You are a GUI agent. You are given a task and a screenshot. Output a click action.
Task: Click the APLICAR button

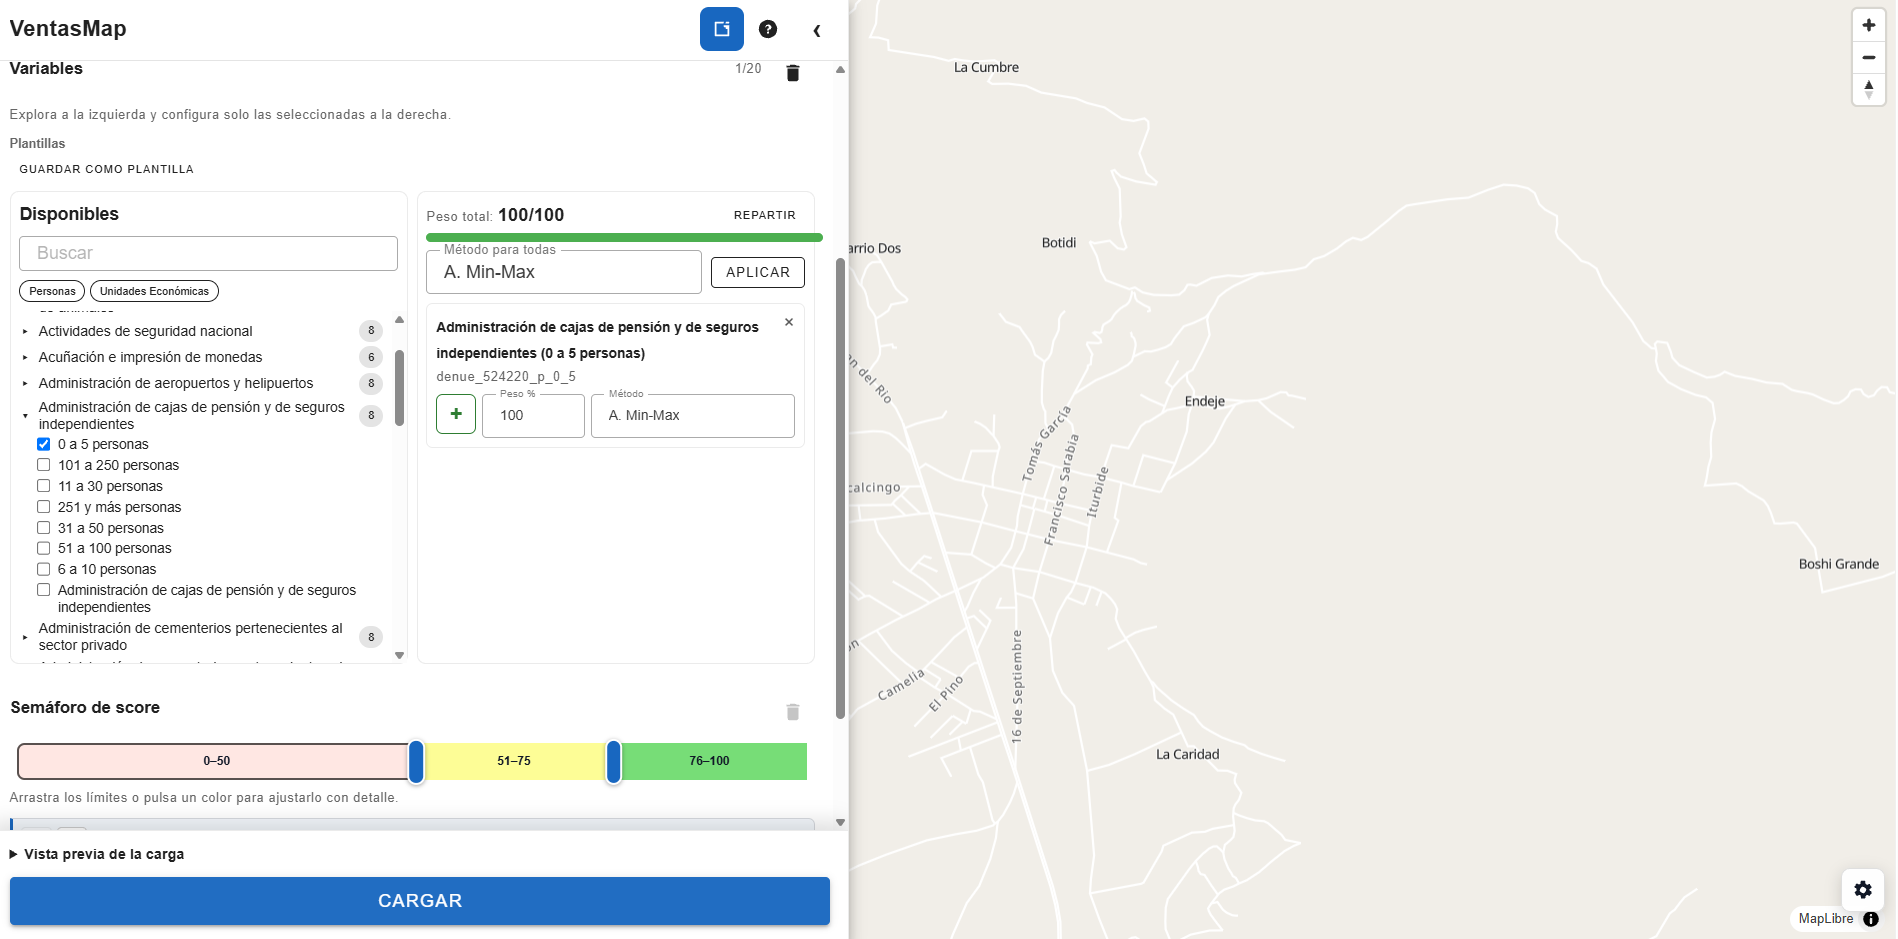coord(758,272)
